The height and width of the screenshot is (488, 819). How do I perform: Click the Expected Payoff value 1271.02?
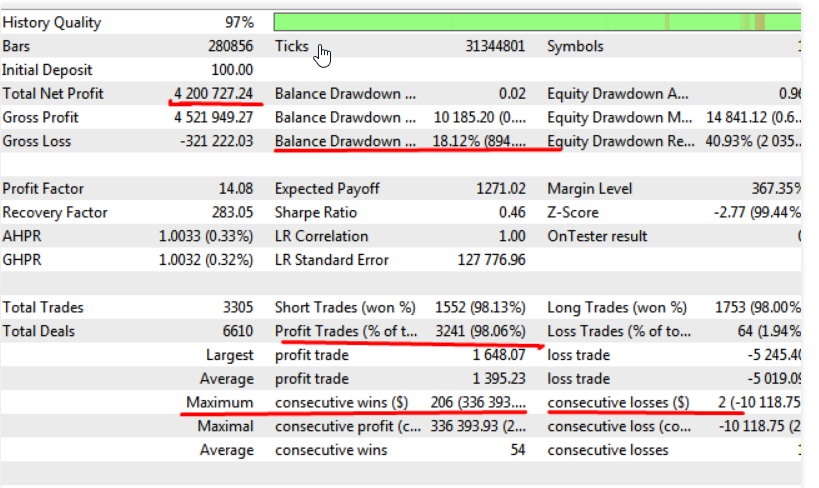pyautogui.click(x=501, y=189)
